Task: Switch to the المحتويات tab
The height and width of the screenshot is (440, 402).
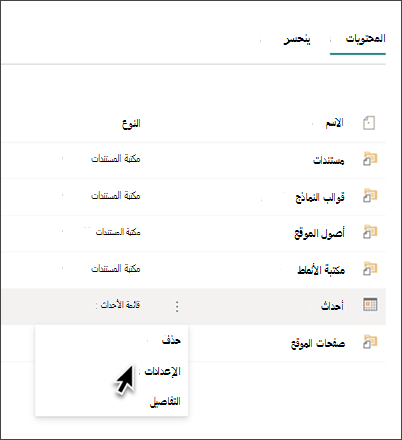Action: pyautogui.click(x=365, y=39)
